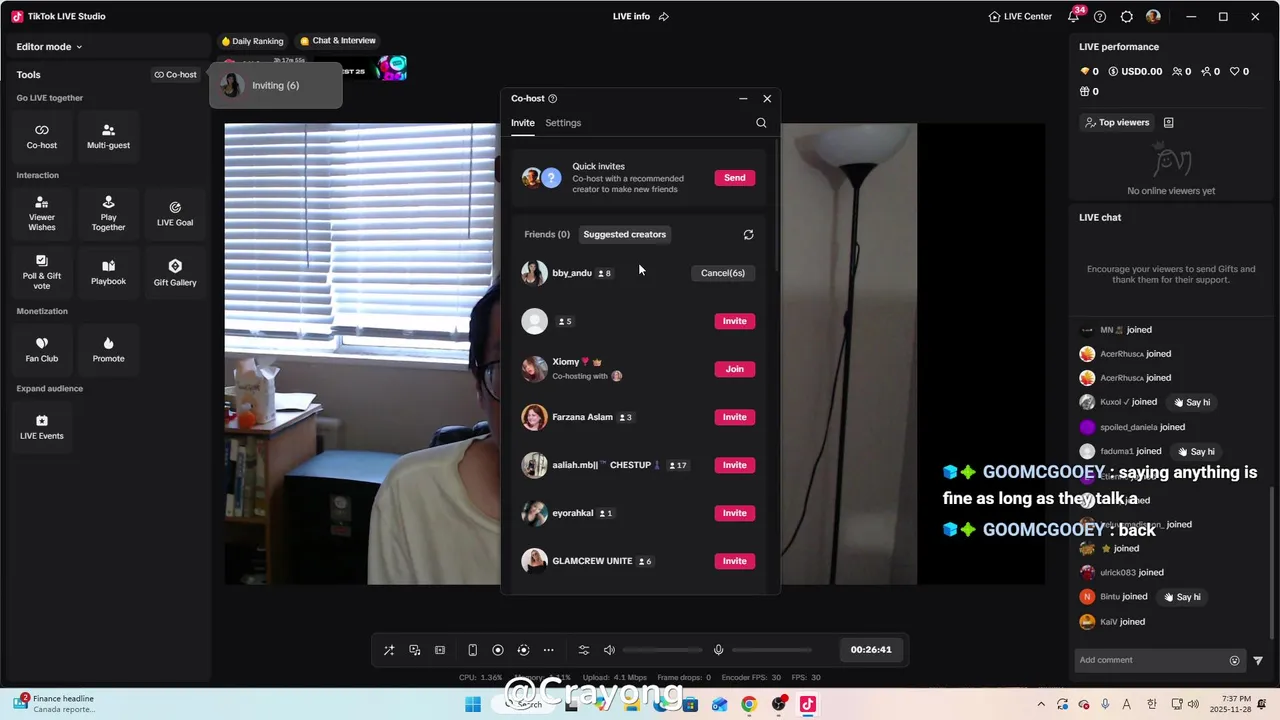Open the Co-host tool in Tools panel
This screenshot has width=1280, height=720.
tap(42, 136)
